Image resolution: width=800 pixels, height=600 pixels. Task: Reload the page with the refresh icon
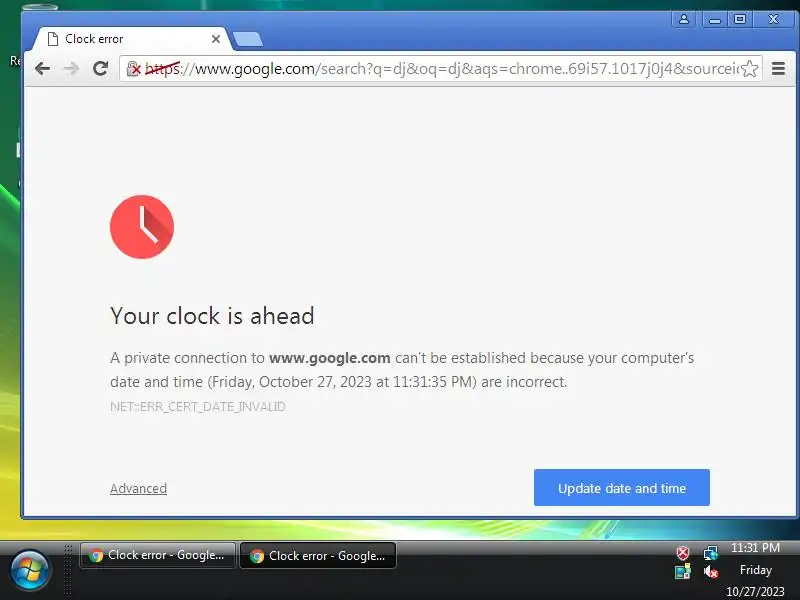pyautogui.click(x=101, y=68)
